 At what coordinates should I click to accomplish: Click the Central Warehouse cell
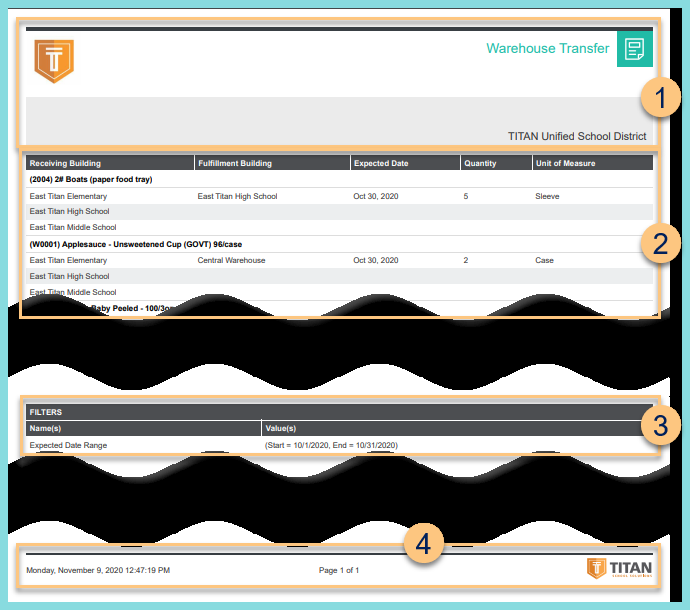[x=231, y=260]
